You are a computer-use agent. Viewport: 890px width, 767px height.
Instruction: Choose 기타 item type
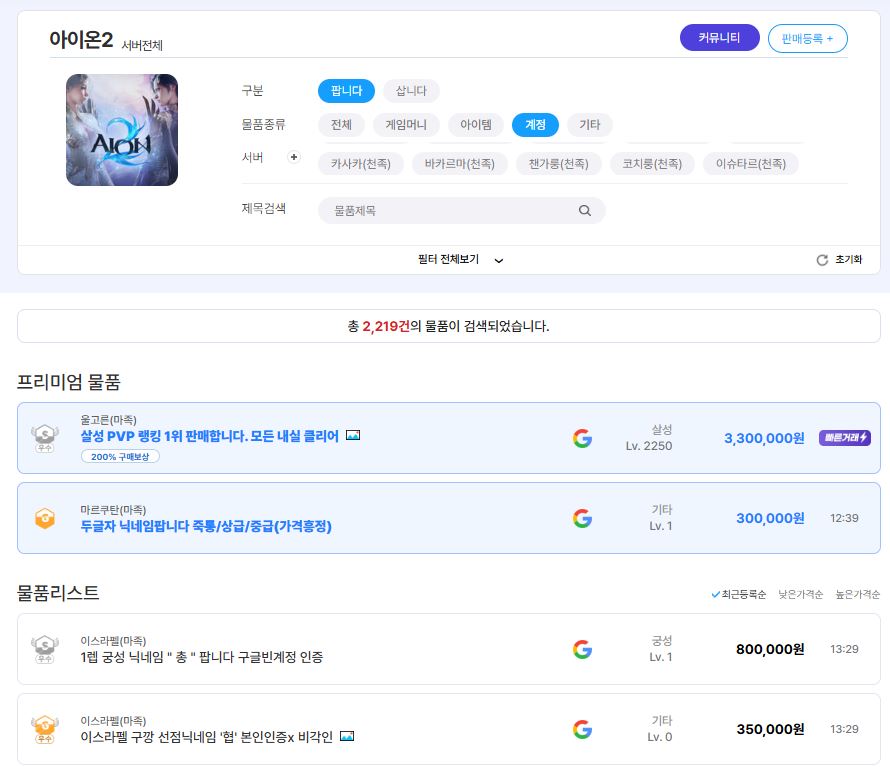[x=590, y=125]
